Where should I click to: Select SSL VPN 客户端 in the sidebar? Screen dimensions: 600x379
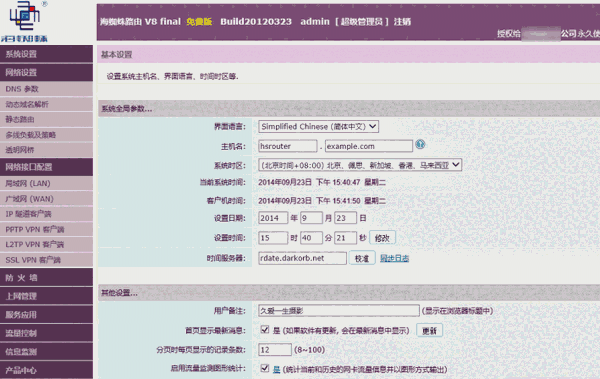coord(46,260)
